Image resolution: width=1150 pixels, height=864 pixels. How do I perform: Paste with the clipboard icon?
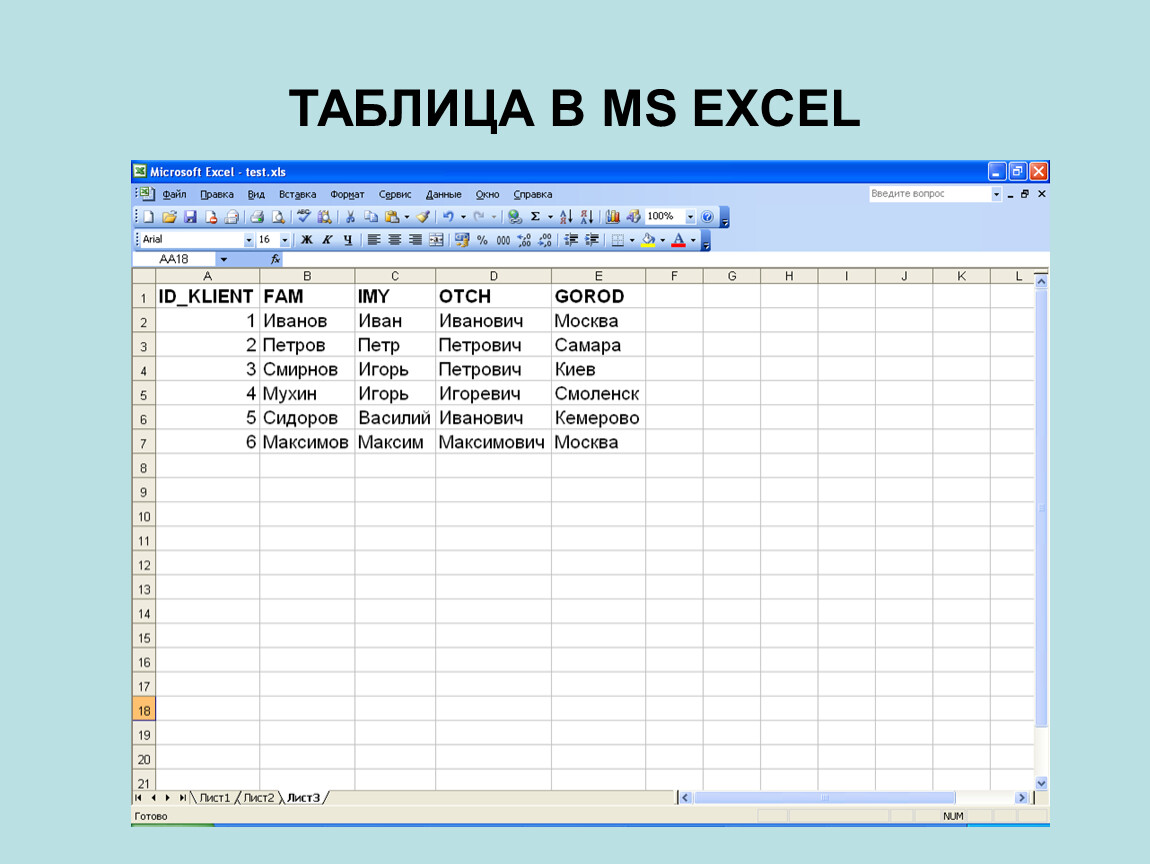(392, 217)
